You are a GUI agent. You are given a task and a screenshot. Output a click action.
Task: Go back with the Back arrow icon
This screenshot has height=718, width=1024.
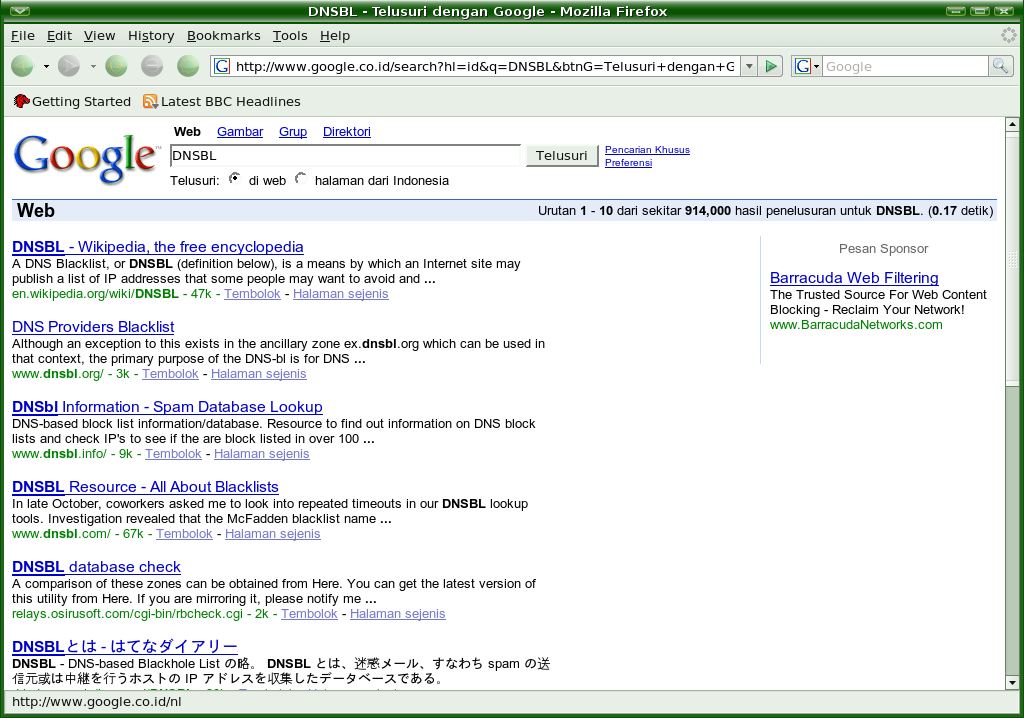coord(22,66)
